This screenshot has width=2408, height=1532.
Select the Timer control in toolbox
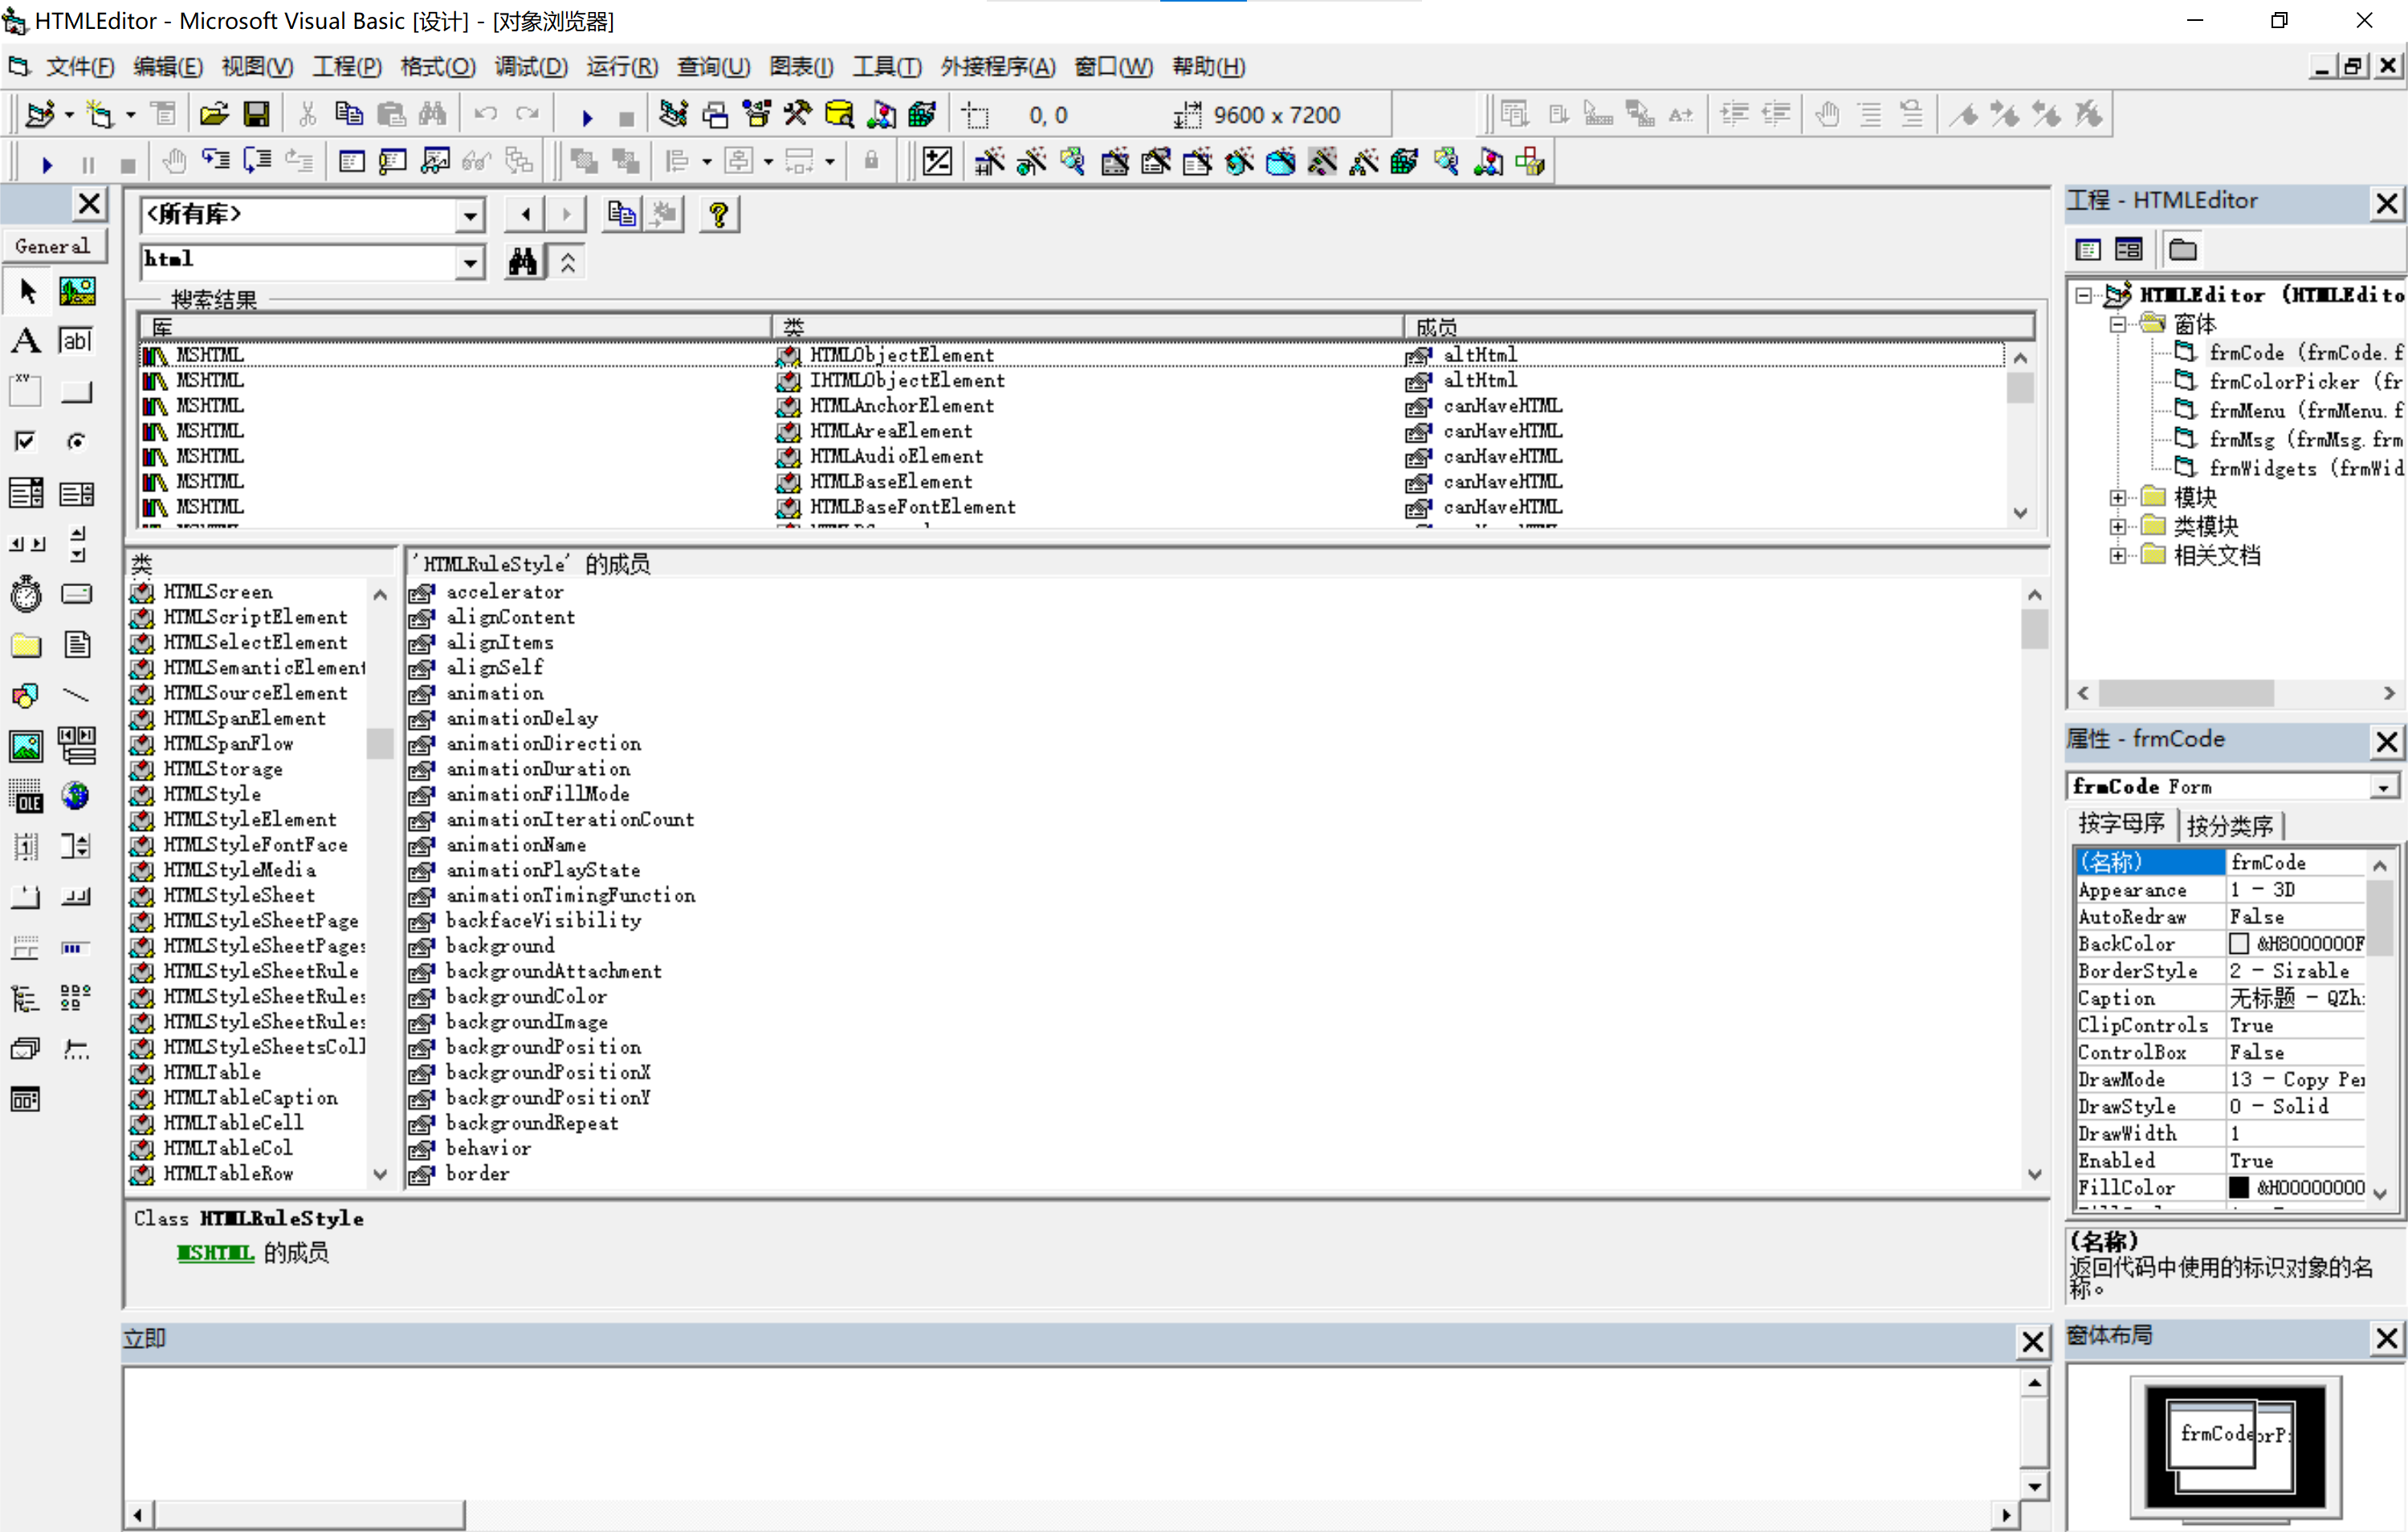click(26, 594)
